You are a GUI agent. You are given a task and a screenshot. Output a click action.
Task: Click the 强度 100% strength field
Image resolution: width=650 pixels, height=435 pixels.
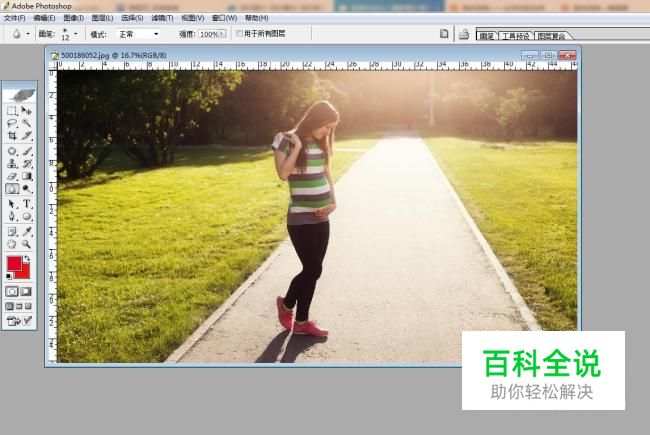pos(208,34)
